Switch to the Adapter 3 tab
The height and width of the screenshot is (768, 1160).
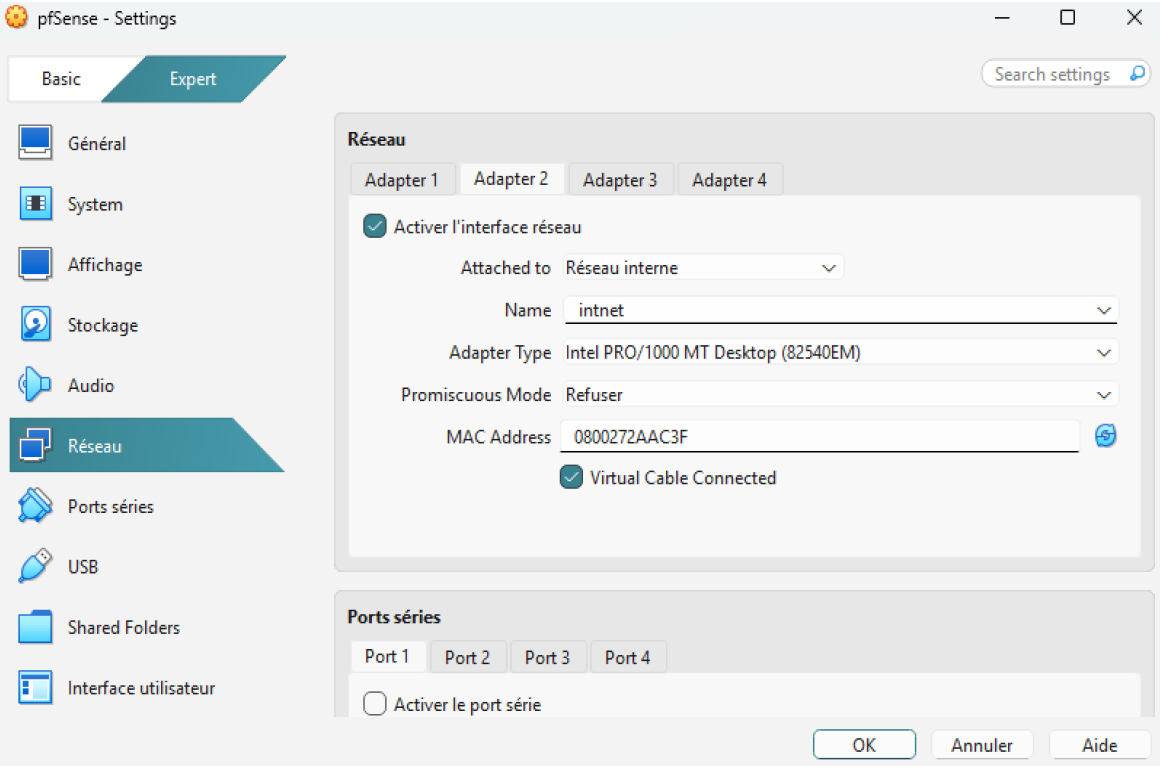[x=620, y=180]
